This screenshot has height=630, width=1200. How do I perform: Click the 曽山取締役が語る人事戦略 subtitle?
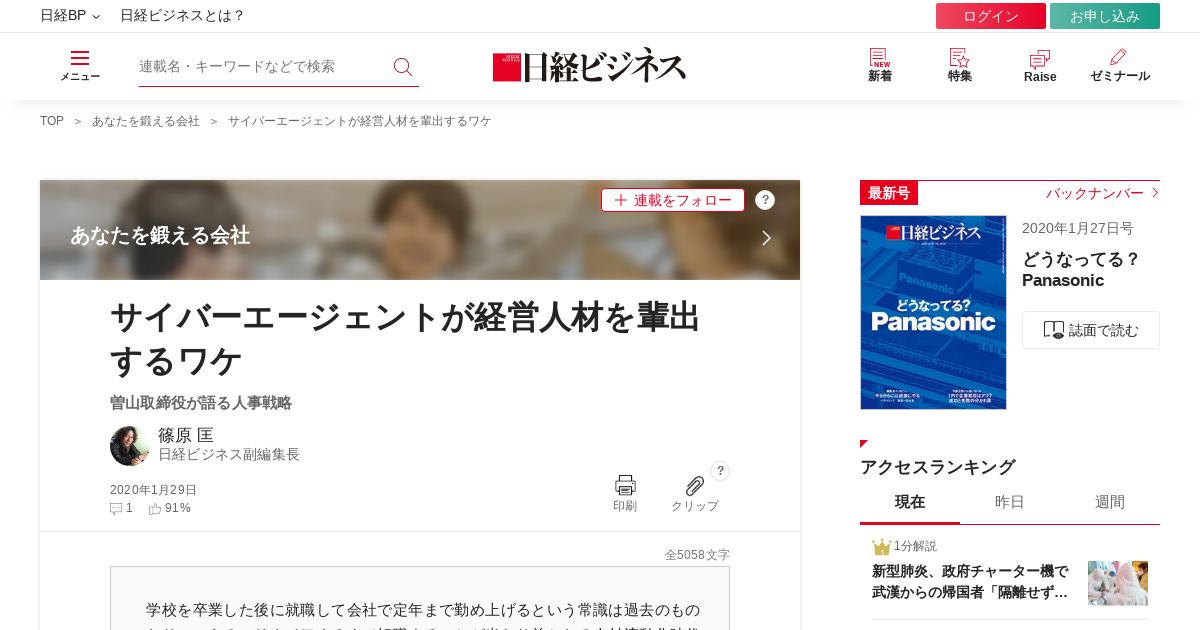pos(201,403)
